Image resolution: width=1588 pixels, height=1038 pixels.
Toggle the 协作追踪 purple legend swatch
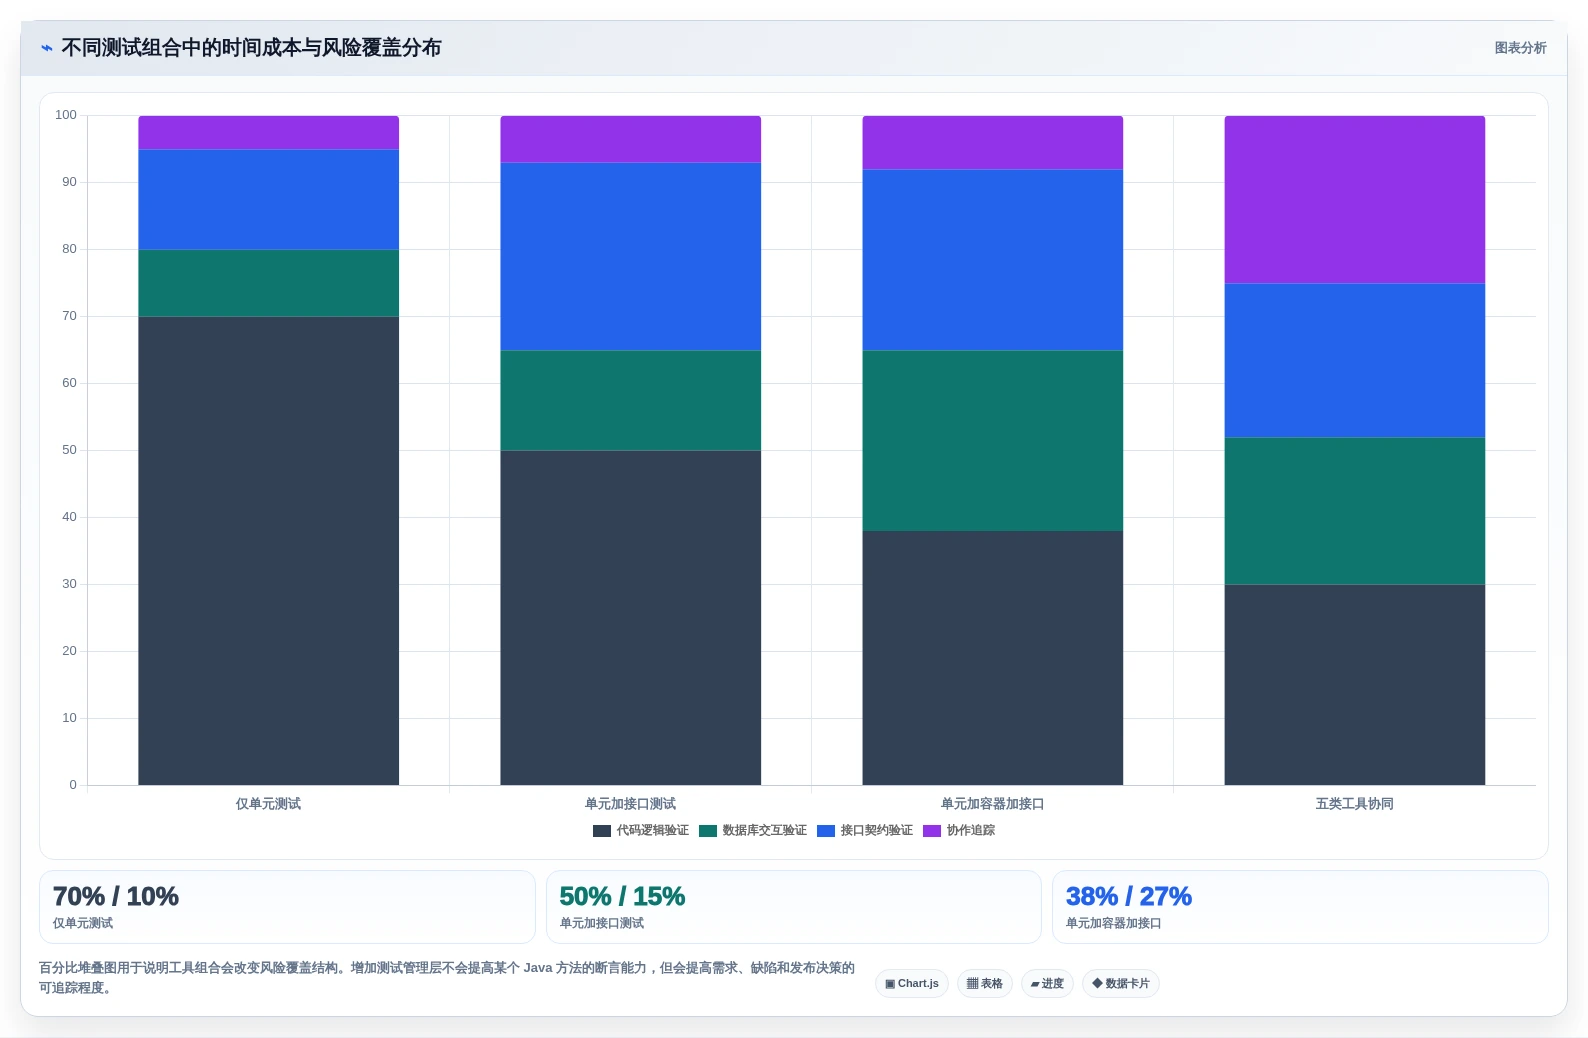coord(932,831)
